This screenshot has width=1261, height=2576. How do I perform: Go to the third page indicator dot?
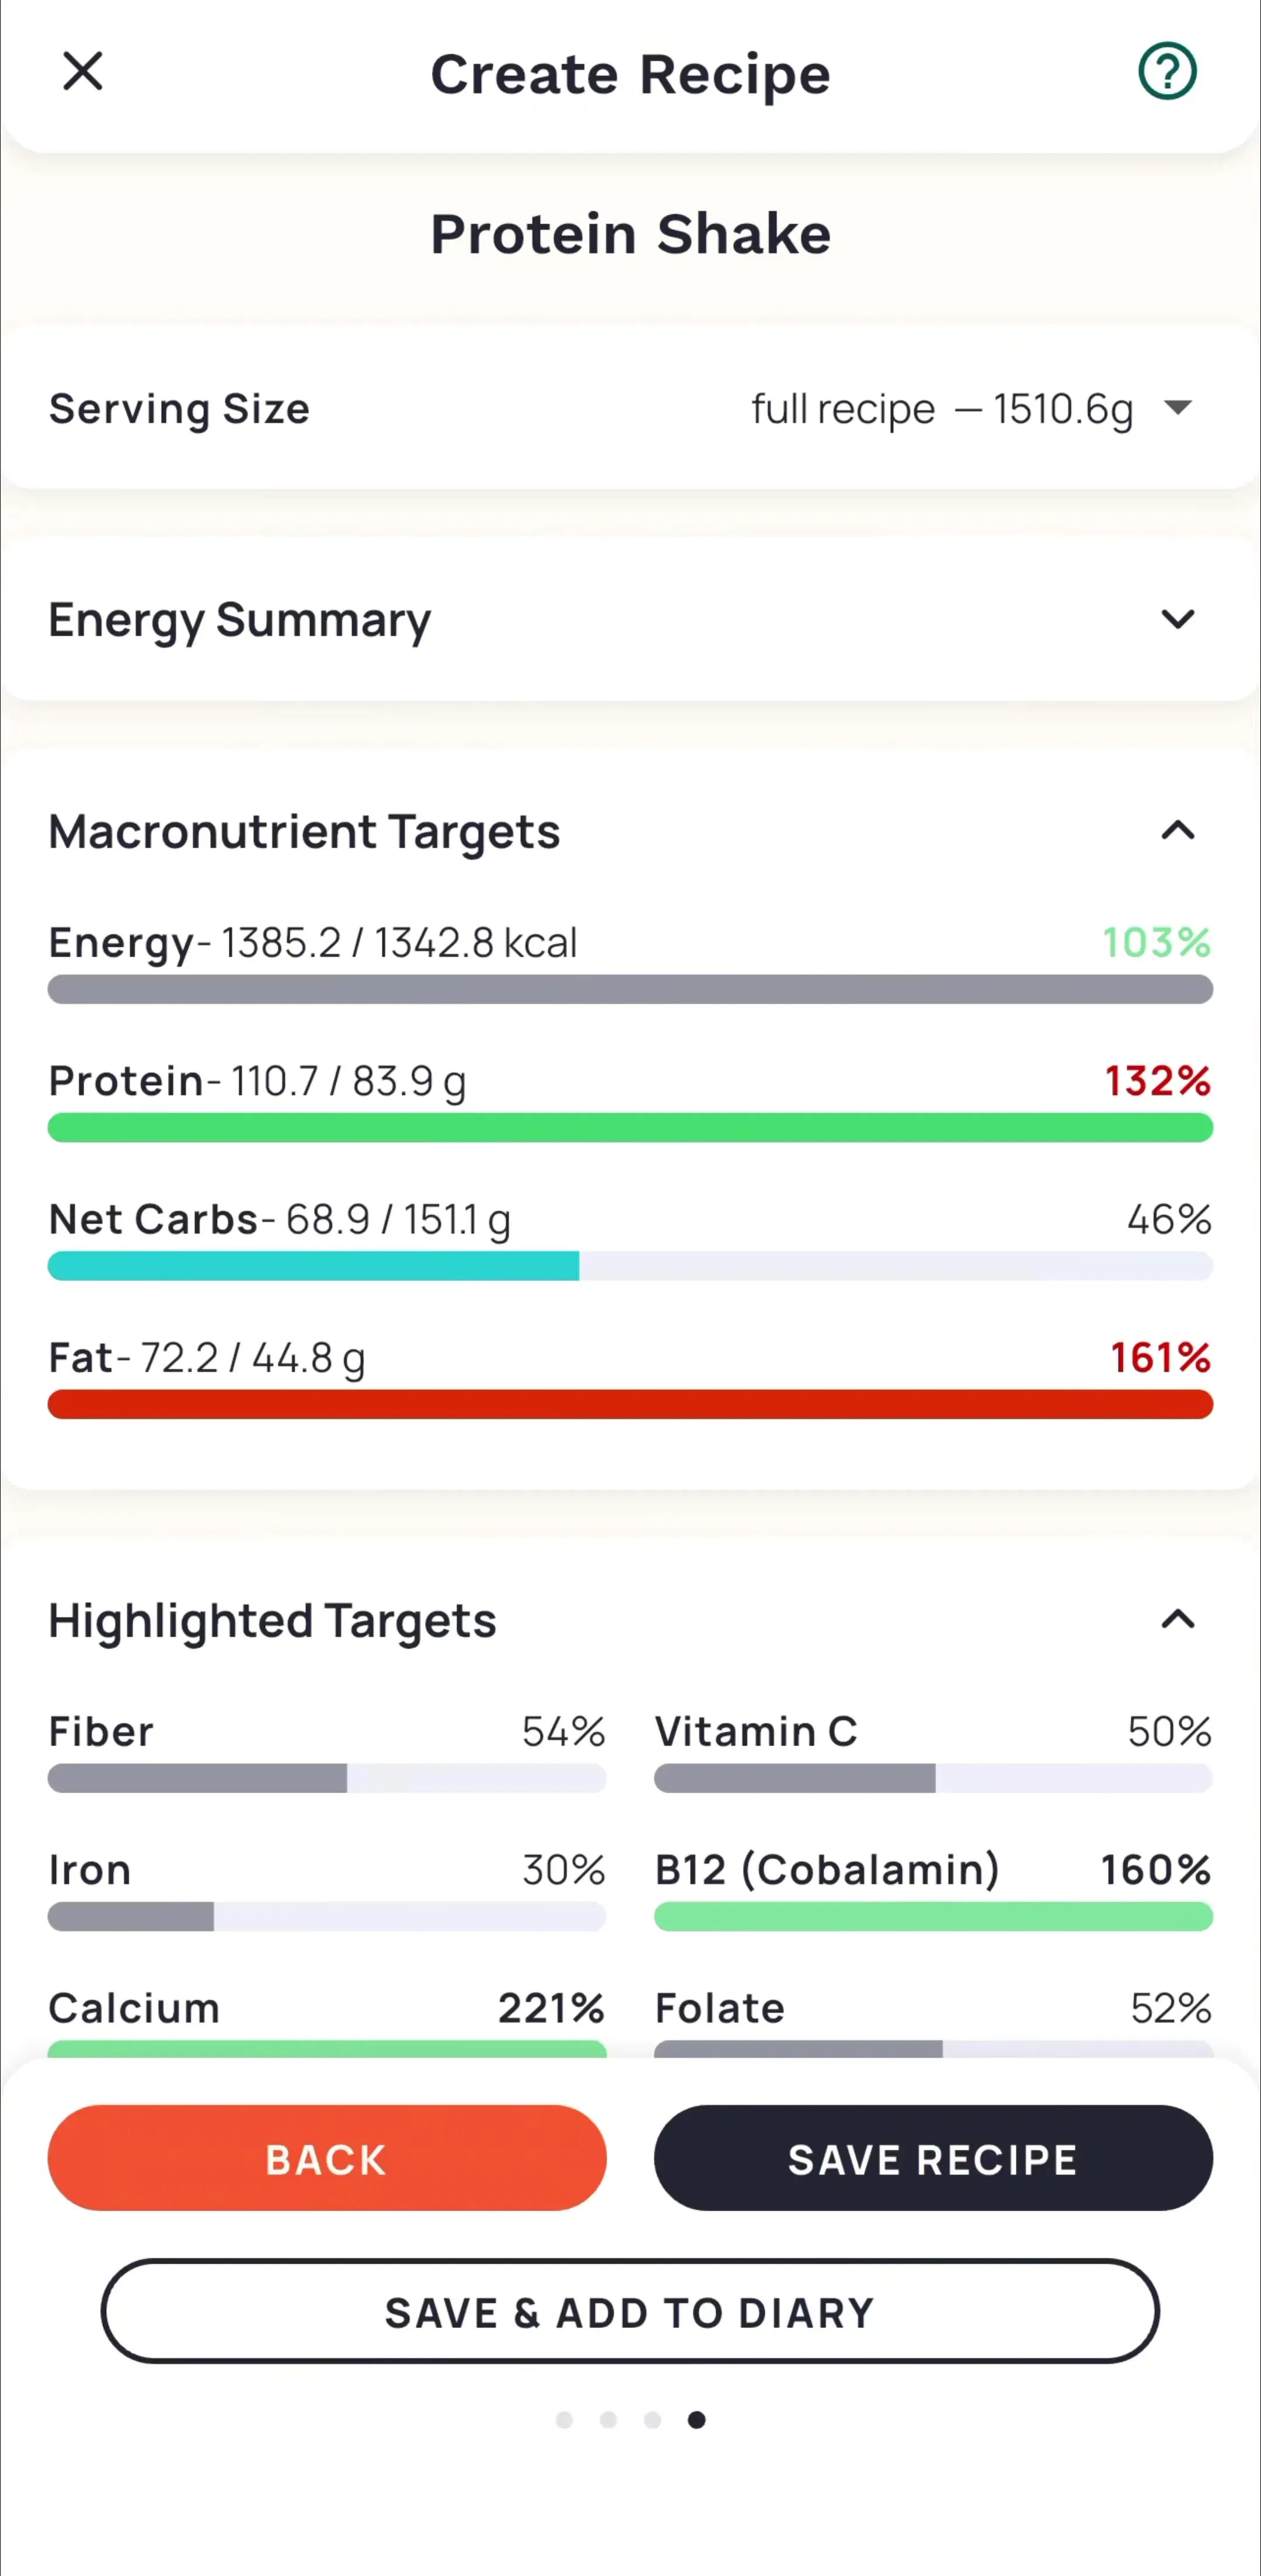(652, 2420)
